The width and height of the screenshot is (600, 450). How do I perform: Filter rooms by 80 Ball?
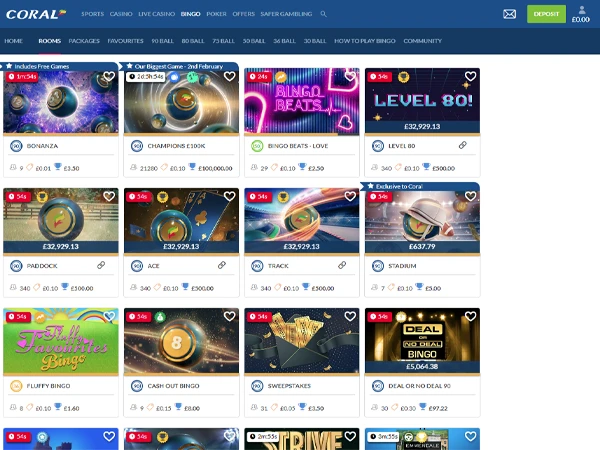click(x=193, y=41)
